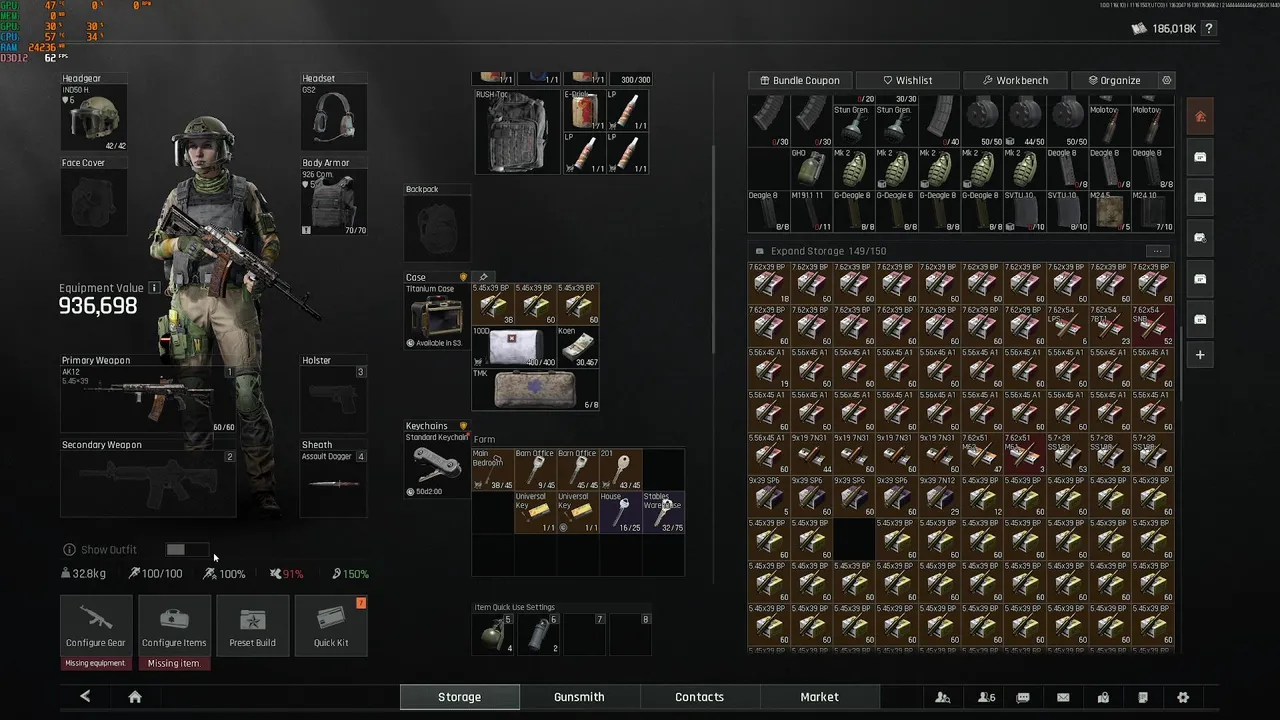Image resolution: width=1280 pixels, height=720 pixels.
Task: Open Expand Storage three-dot menu
Action: [x=1157, y=251]
